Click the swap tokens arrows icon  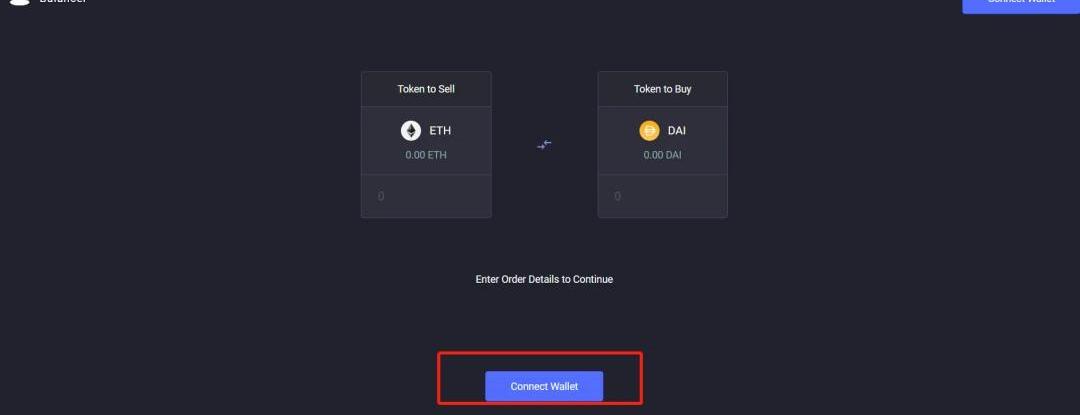544,145
